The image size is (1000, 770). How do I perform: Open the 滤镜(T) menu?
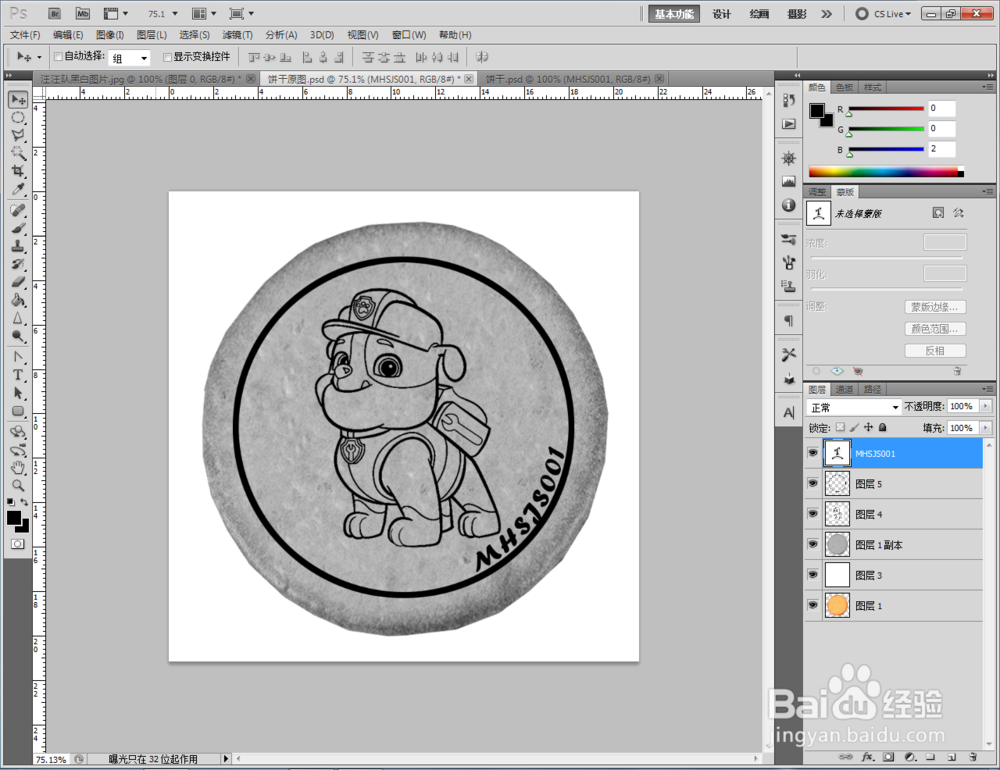[237, 34]
